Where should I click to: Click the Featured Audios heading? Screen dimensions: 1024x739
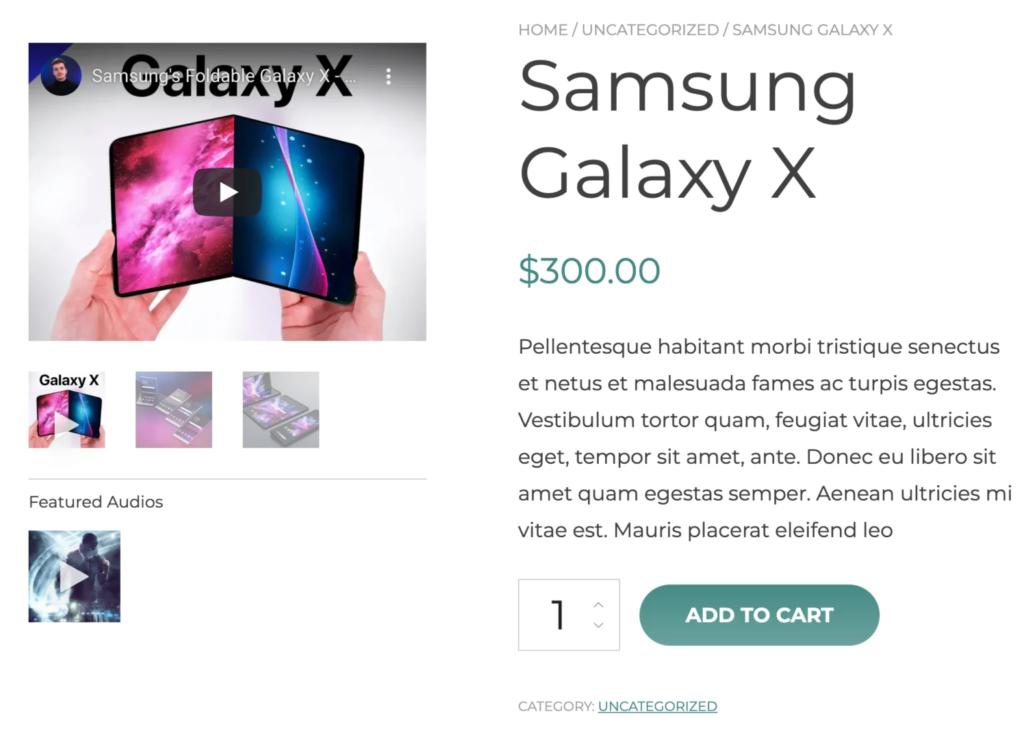(96, 502)
